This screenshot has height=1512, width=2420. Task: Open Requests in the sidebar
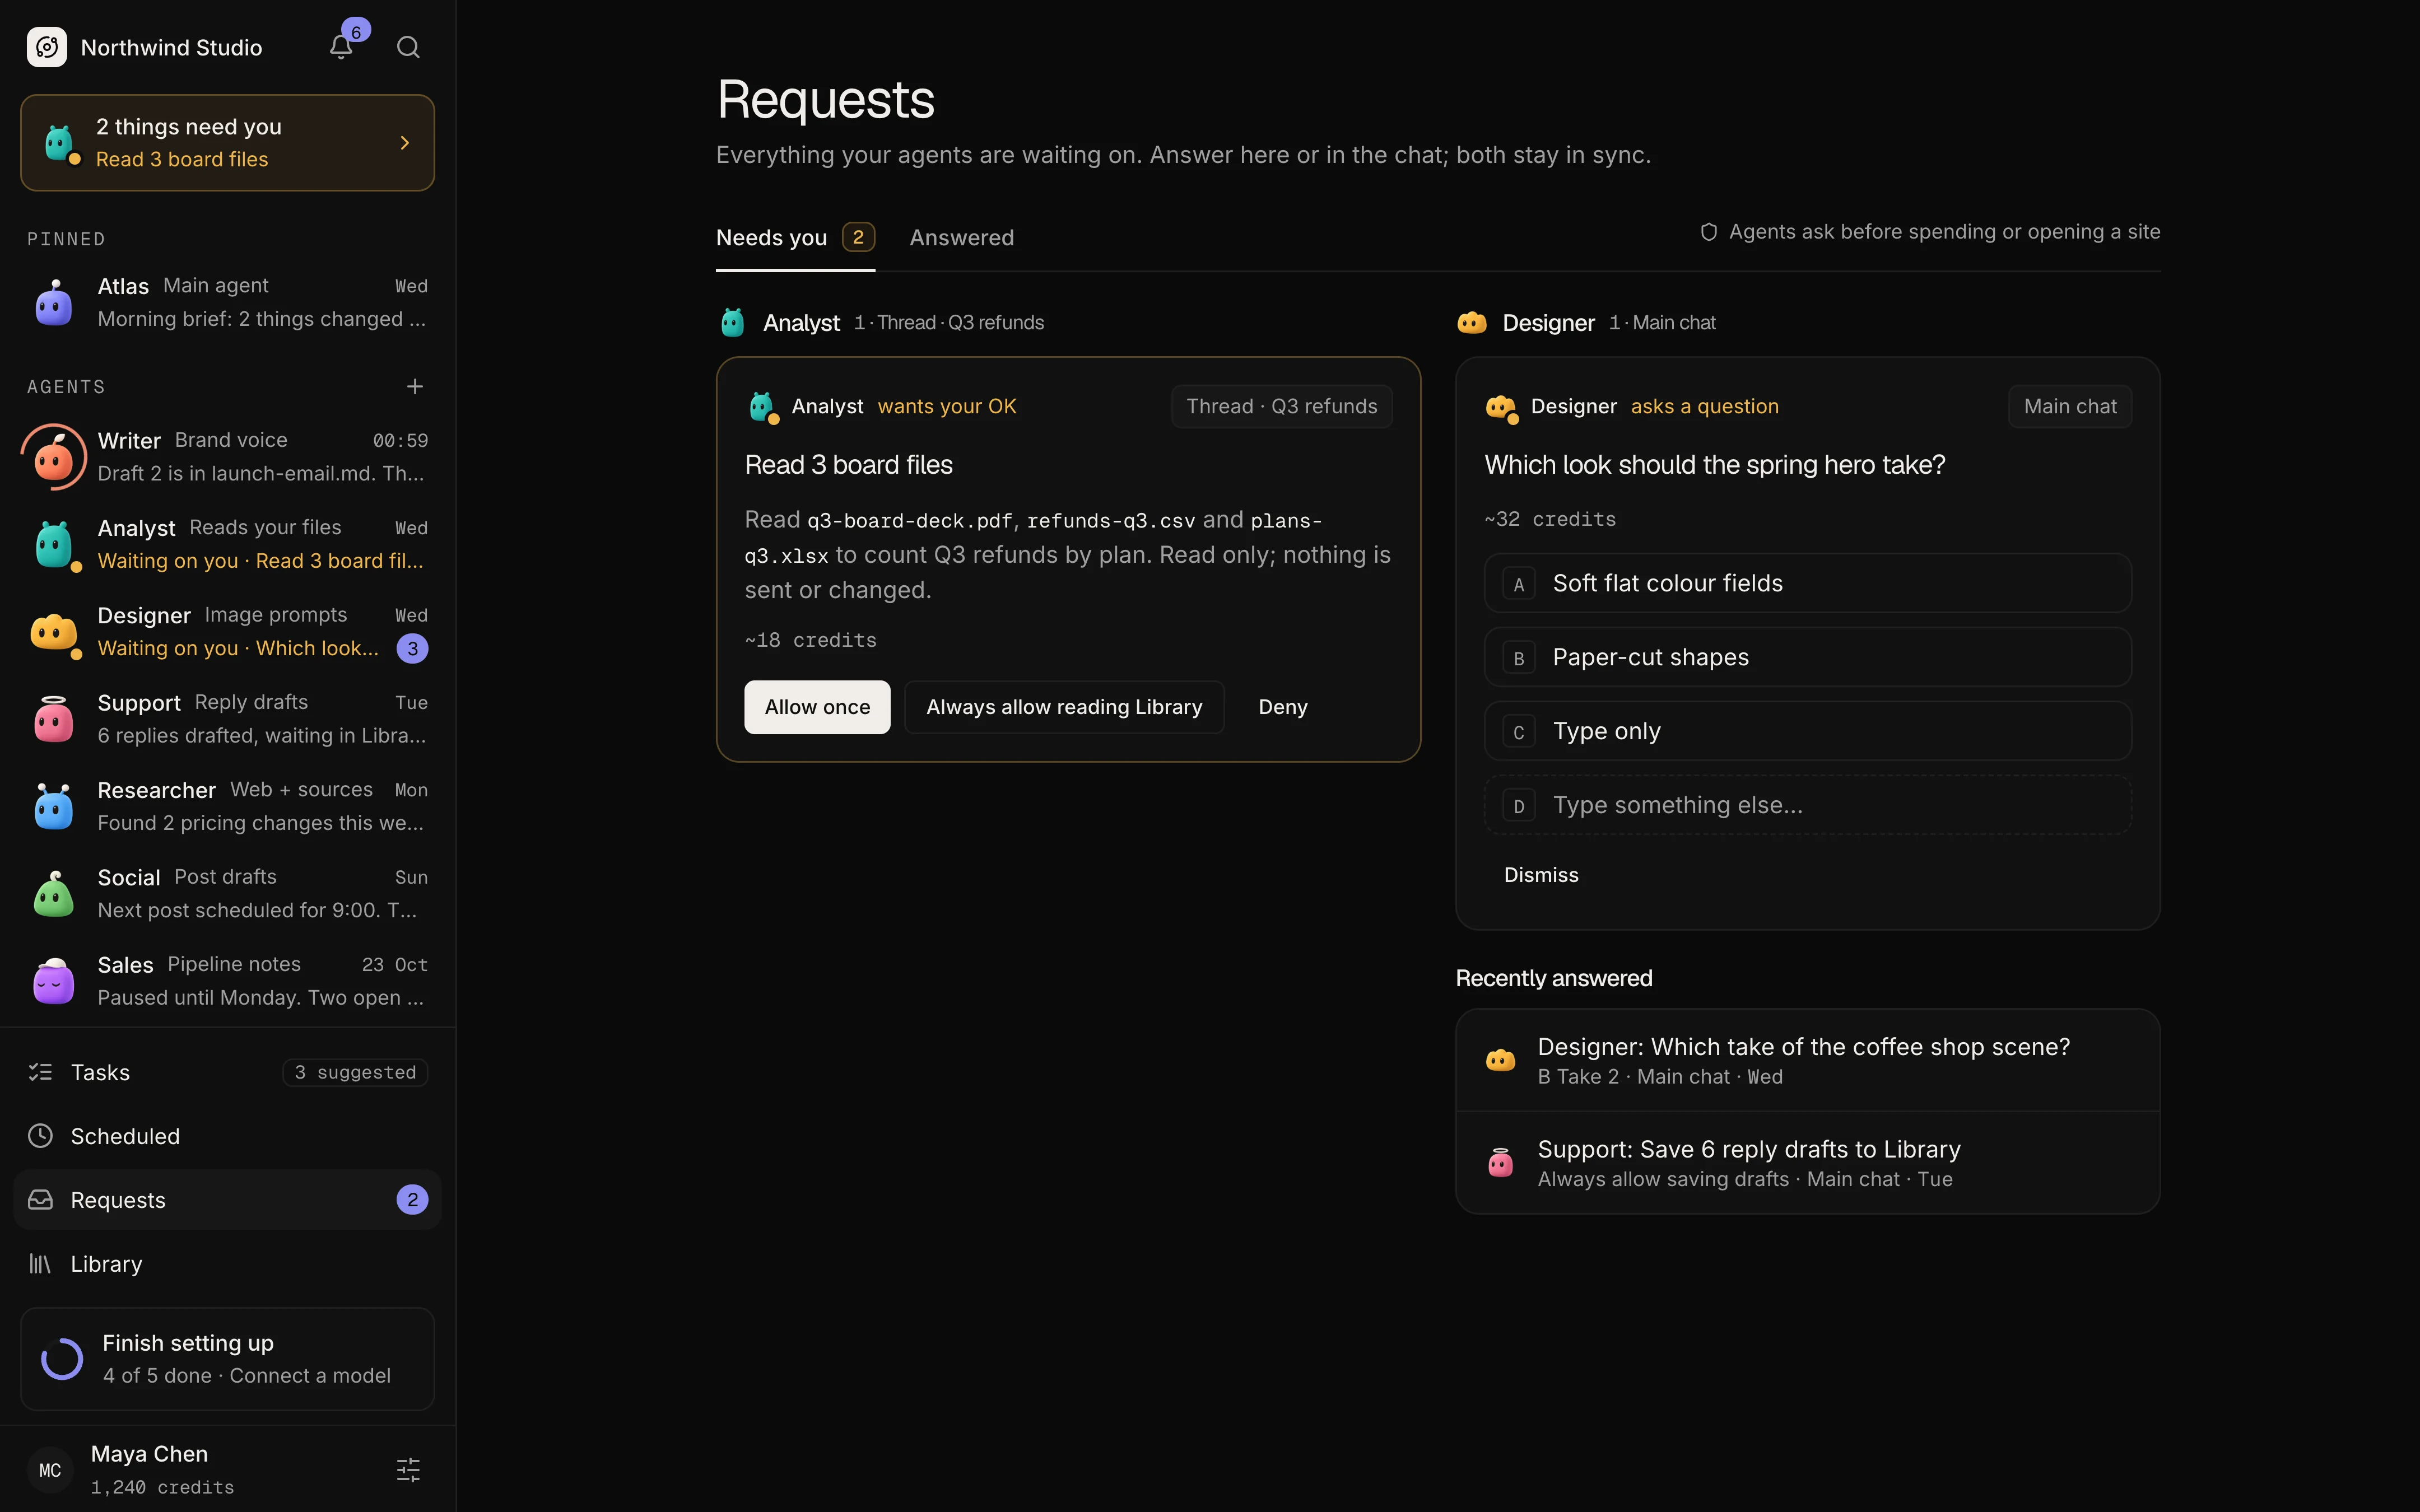(227, 1200)
